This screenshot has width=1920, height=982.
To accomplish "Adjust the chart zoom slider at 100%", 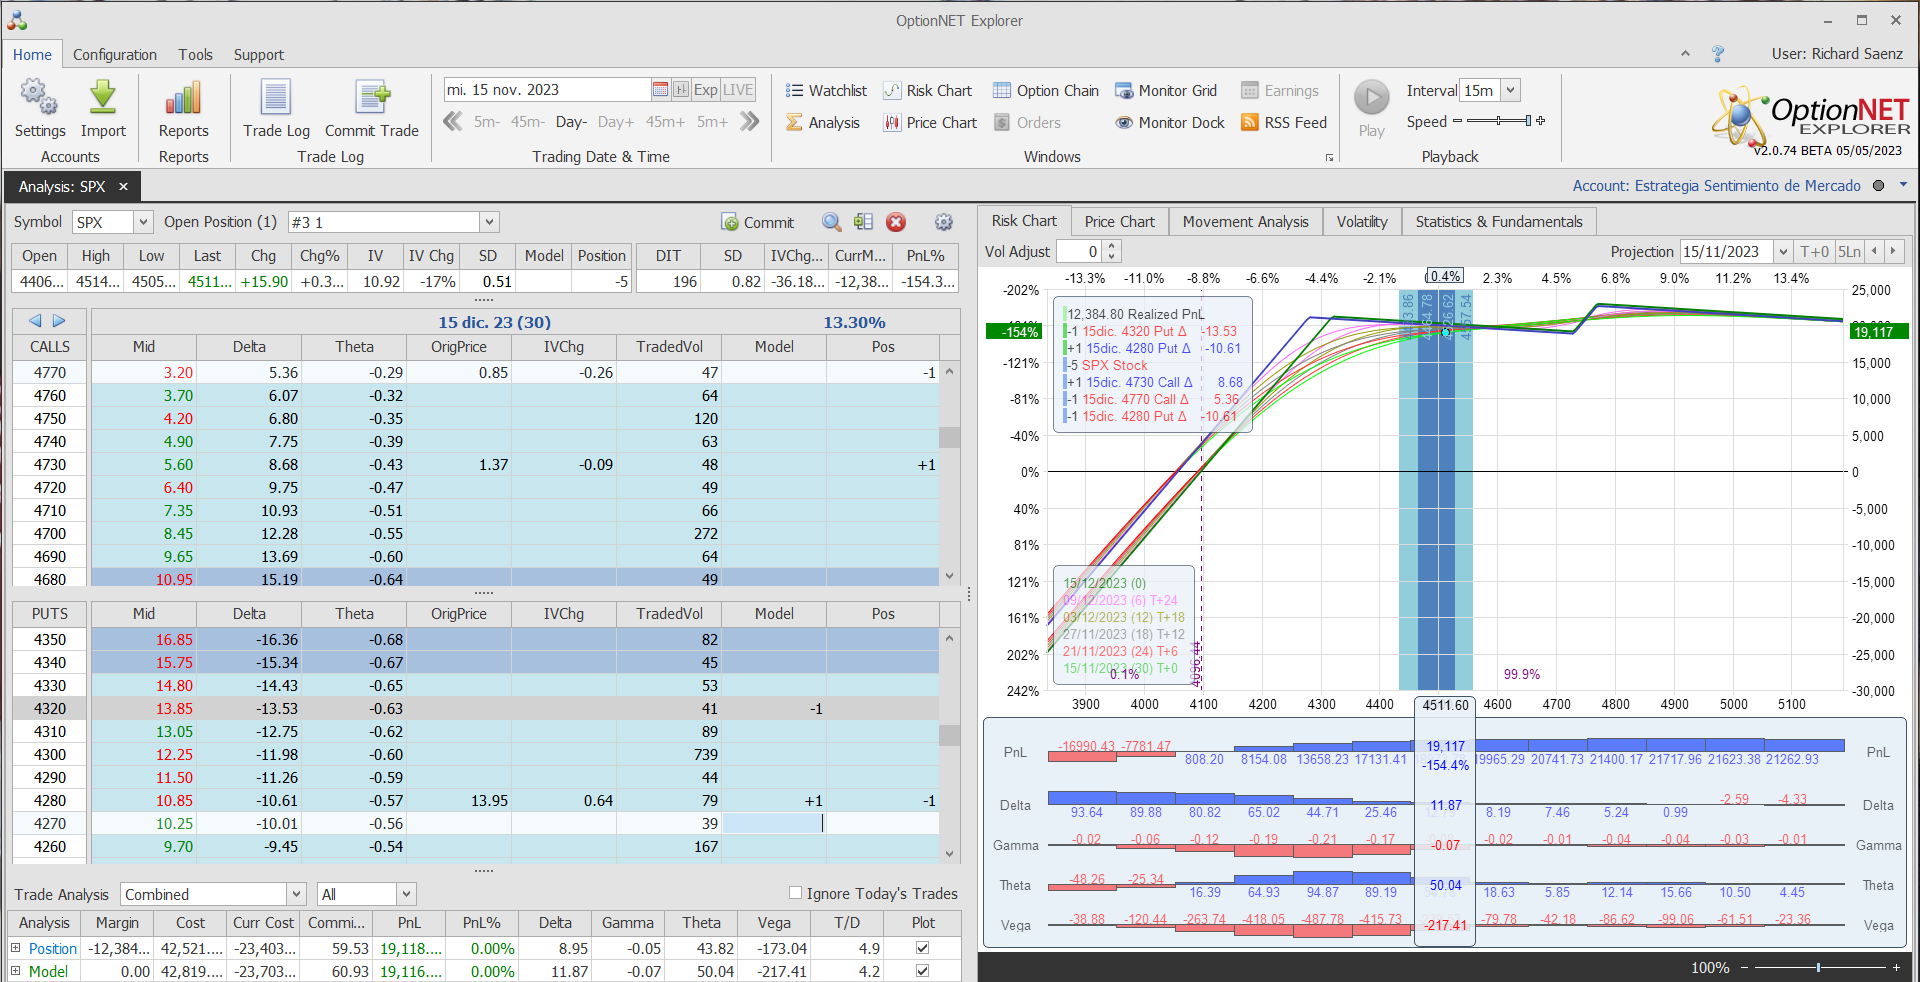I will point(1818,967).
